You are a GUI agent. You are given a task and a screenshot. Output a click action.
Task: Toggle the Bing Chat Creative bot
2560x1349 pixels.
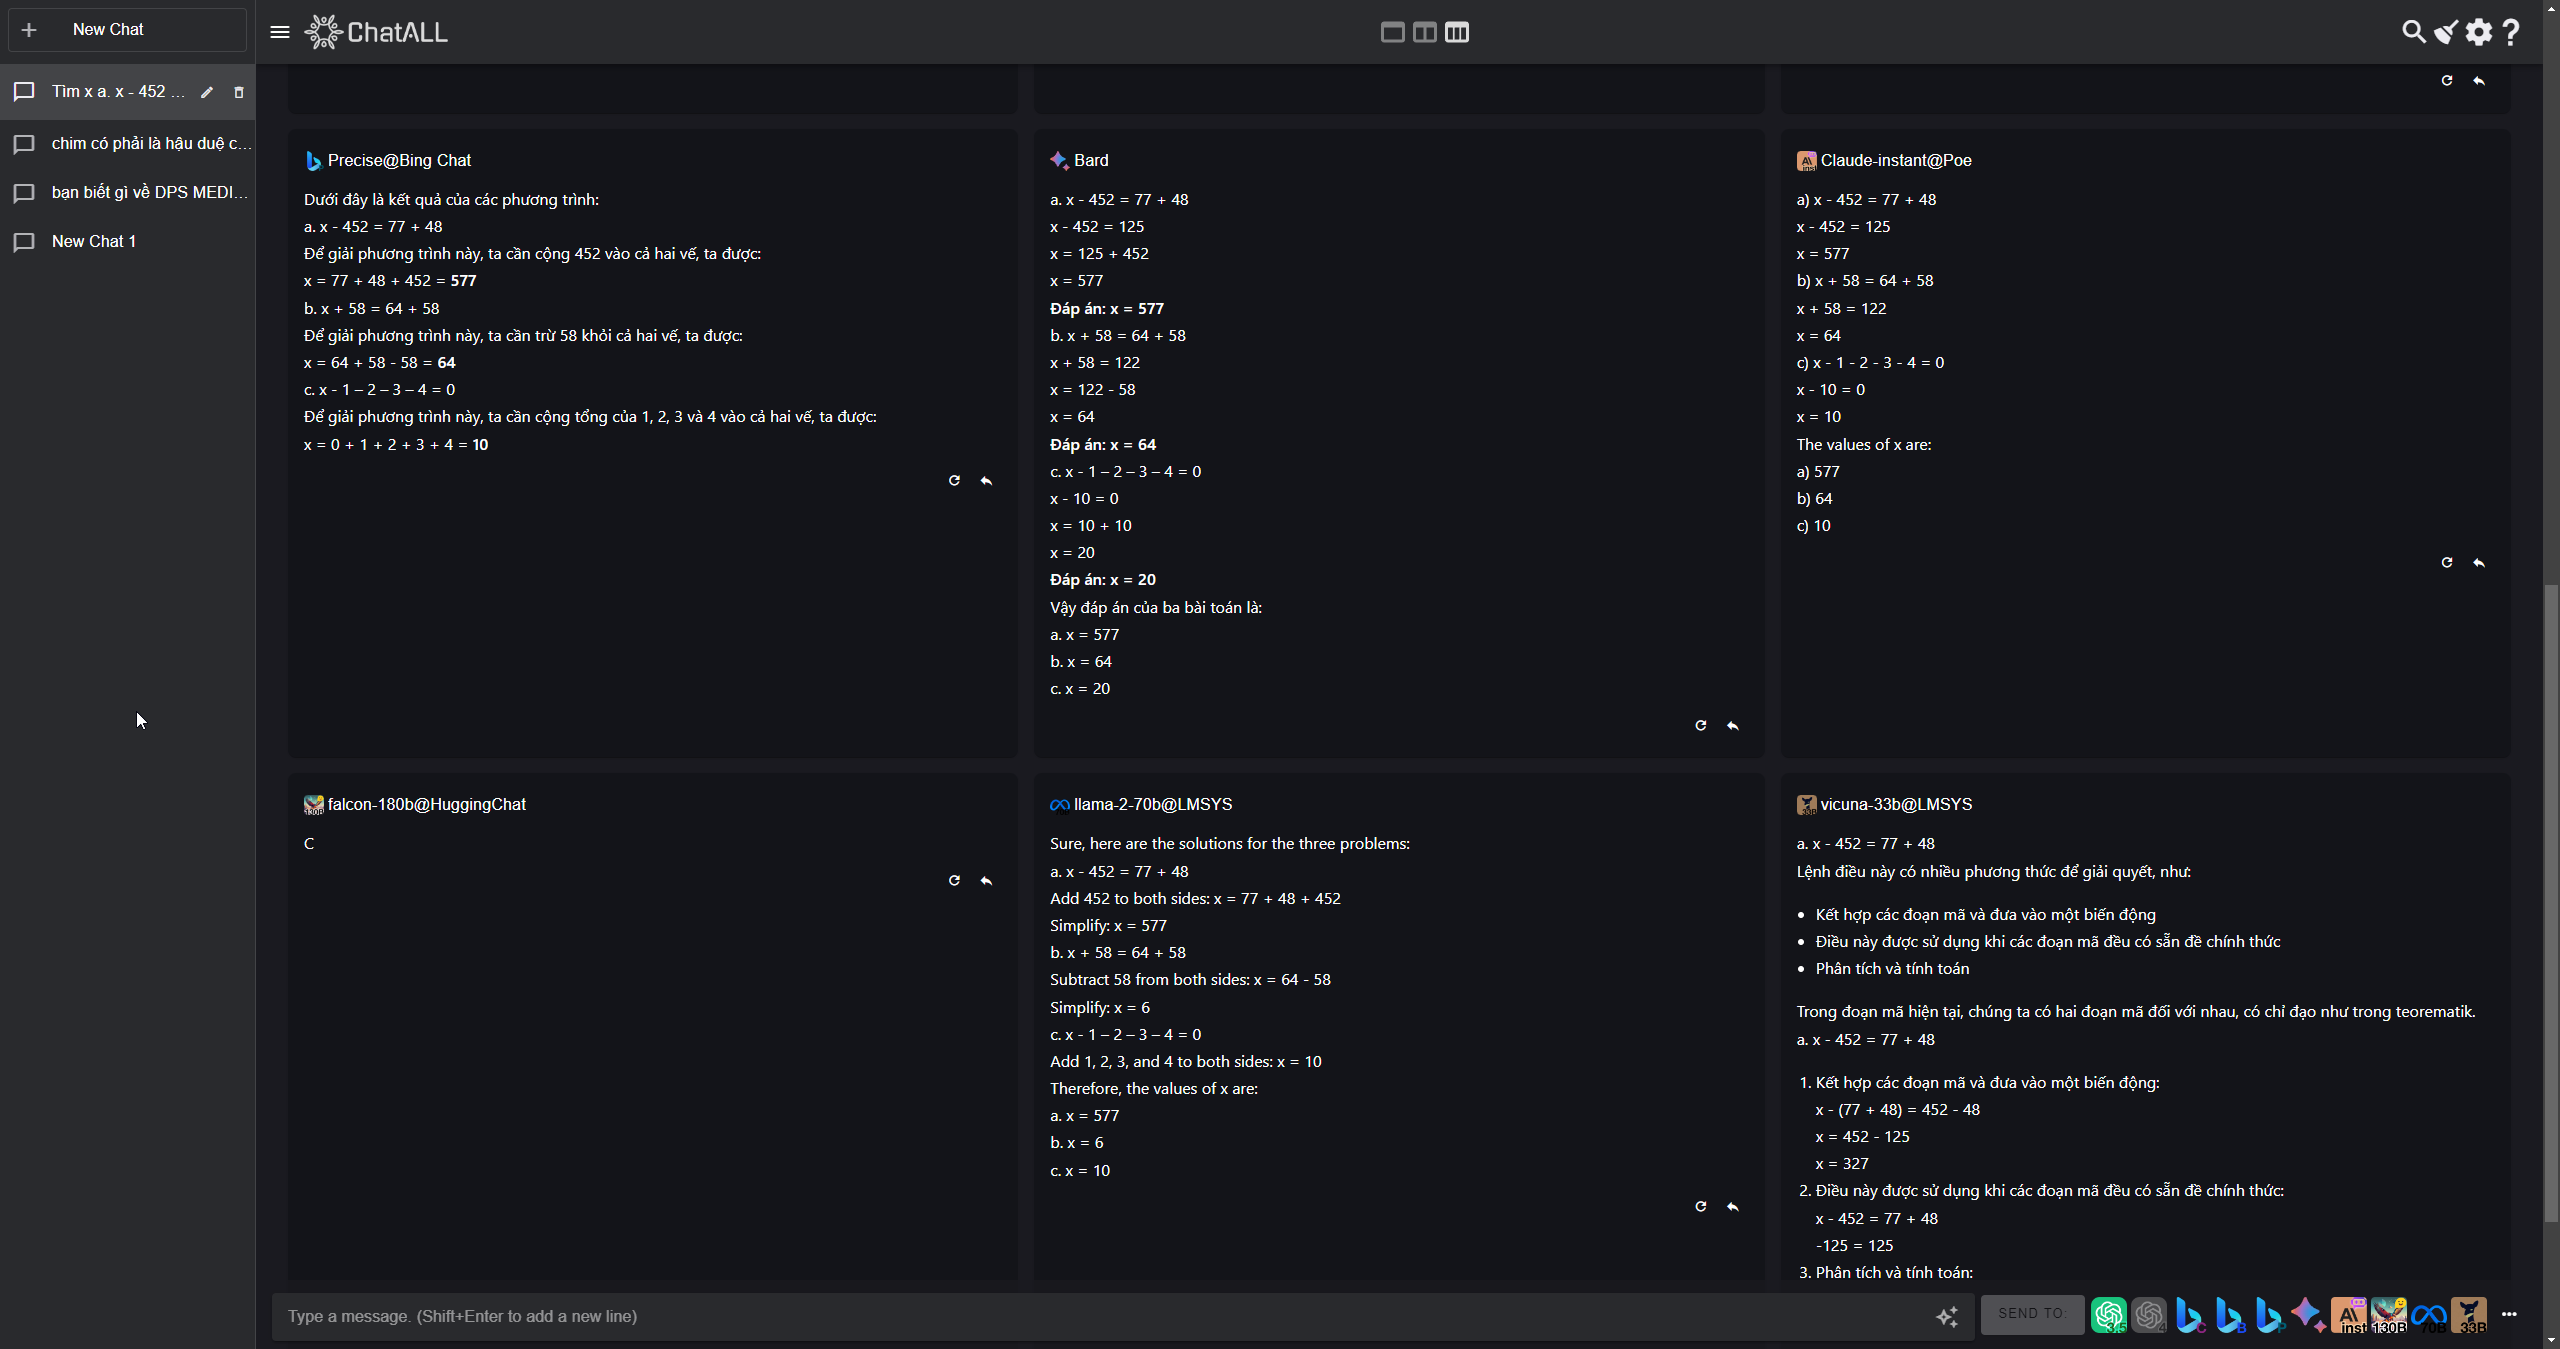[x=2189, y=1315]
